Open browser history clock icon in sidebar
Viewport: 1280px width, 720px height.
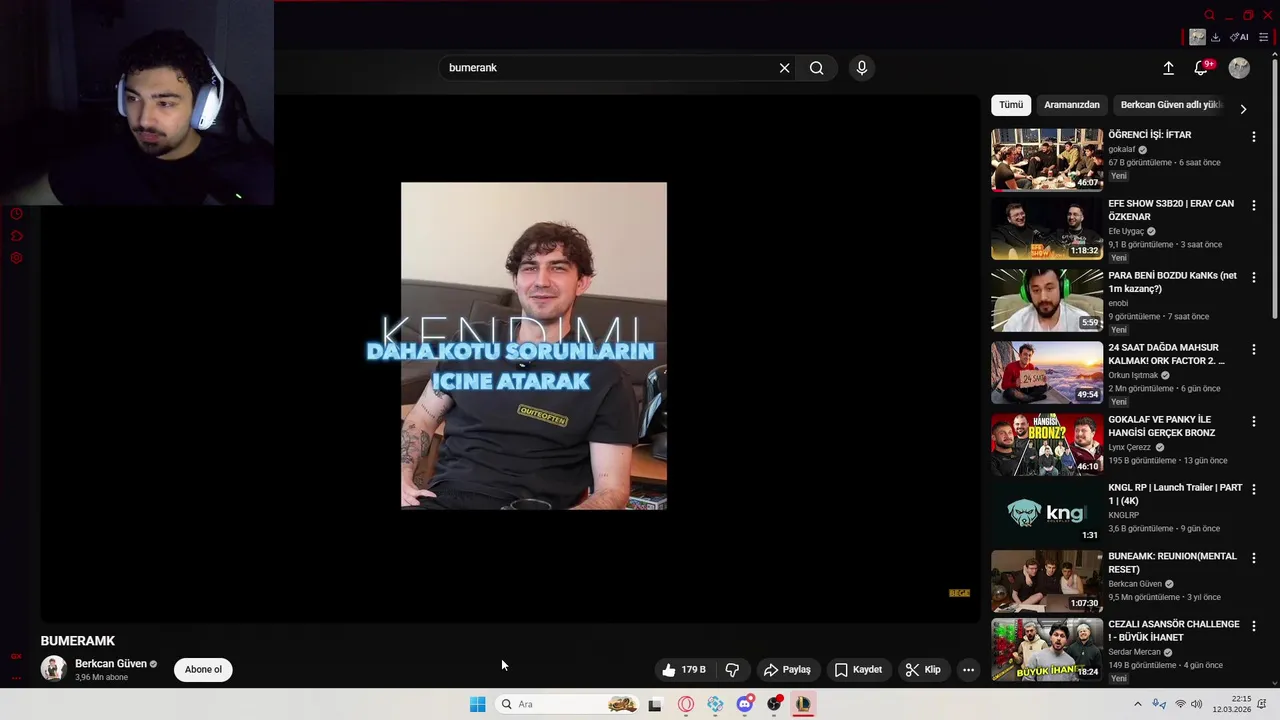[16, 214]
